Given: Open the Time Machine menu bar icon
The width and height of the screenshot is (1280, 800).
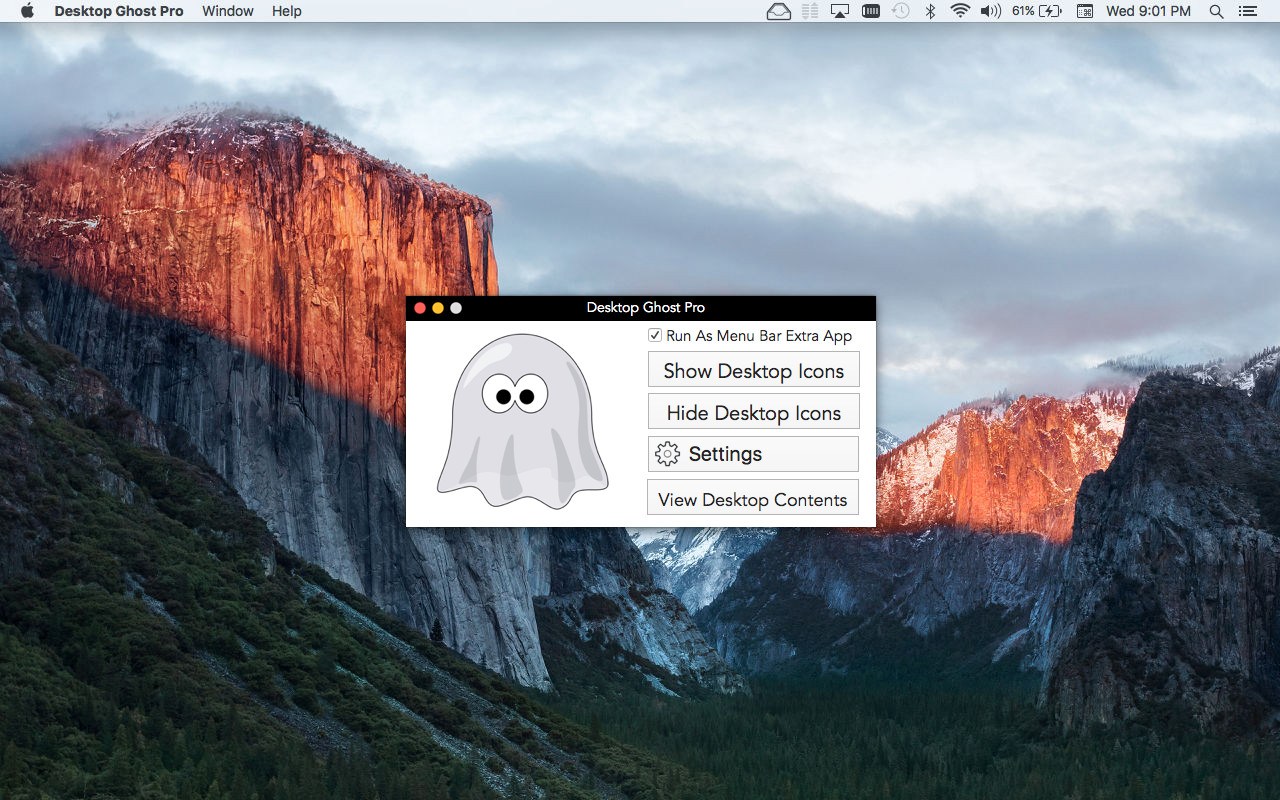Looking at the screenshot, I should [901, 11].
